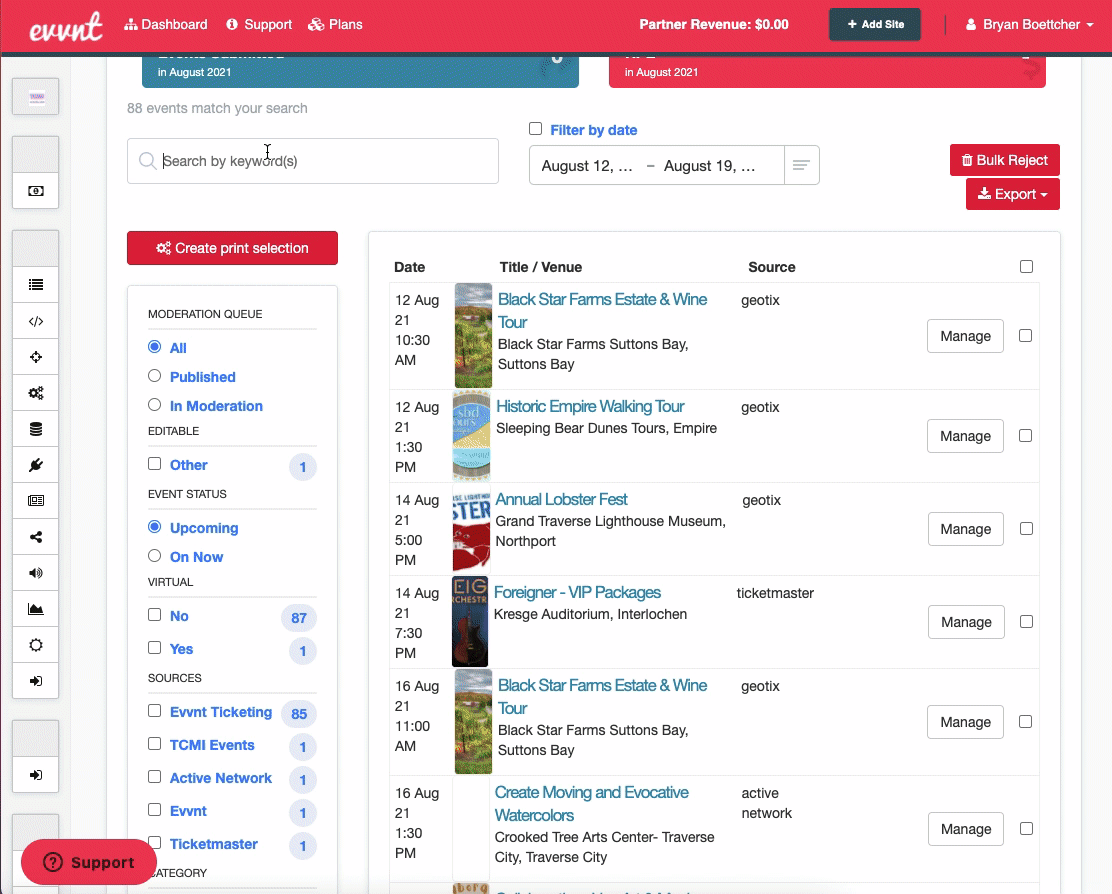
Task: Click Create print selection
Action: click(x=233, y=248)
